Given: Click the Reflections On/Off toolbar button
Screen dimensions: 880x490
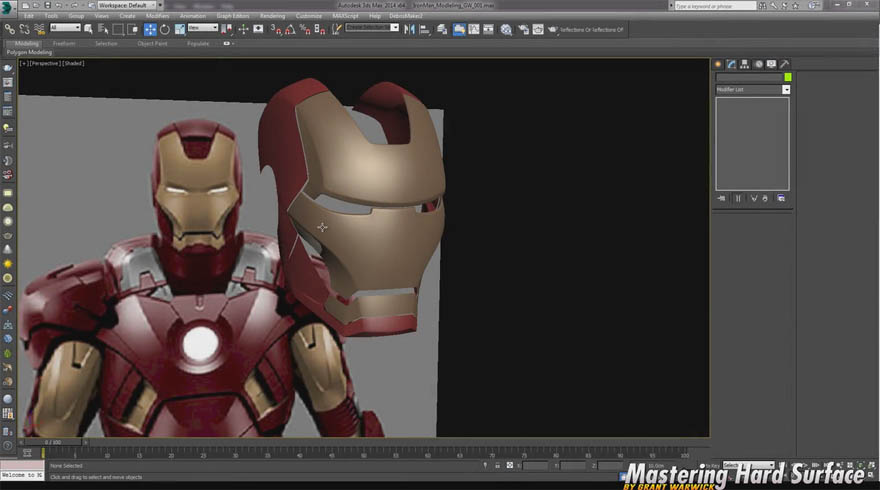Looking at the screenshot, I should (x=592, y=30).
